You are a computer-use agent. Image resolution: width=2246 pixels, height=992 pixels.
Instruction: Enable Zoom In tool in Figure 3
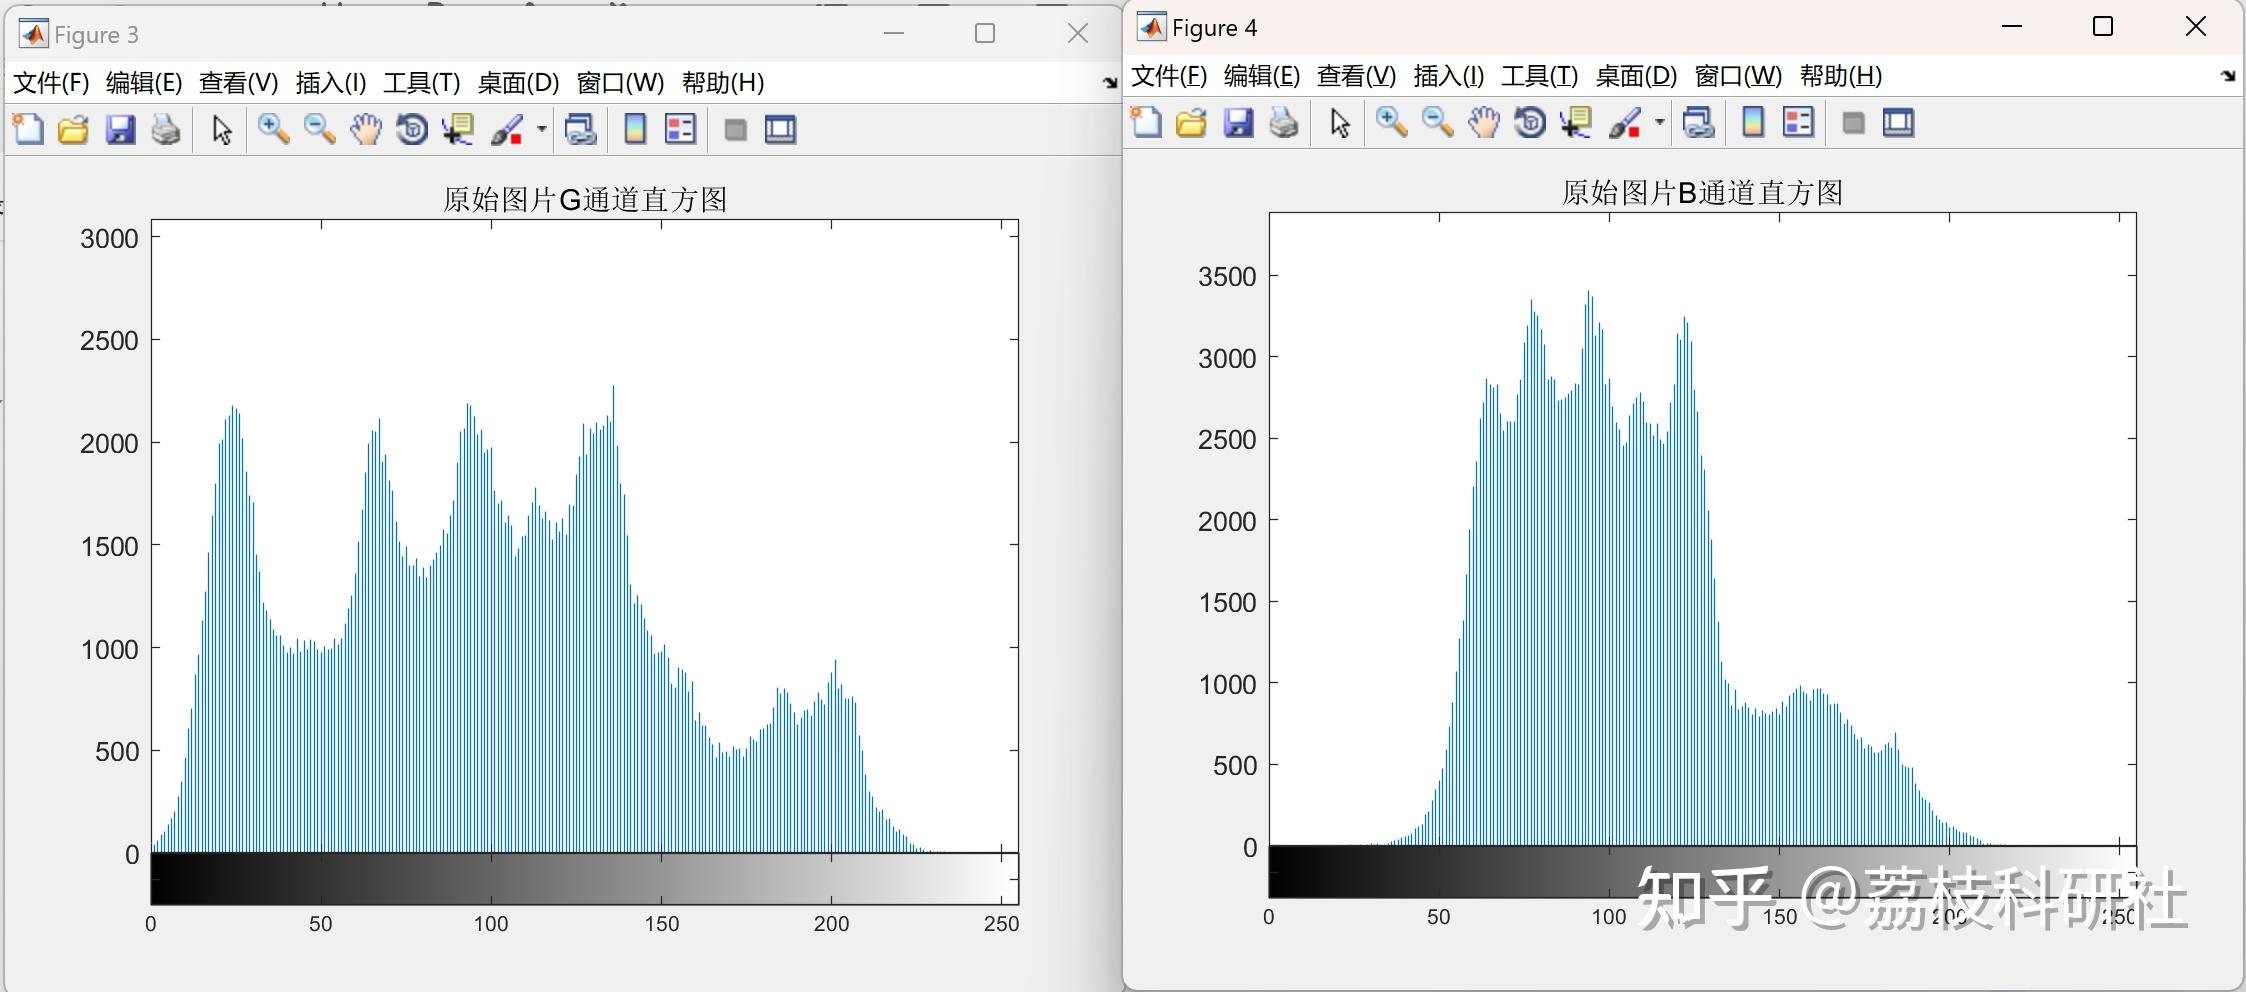[x=273, y=129]
